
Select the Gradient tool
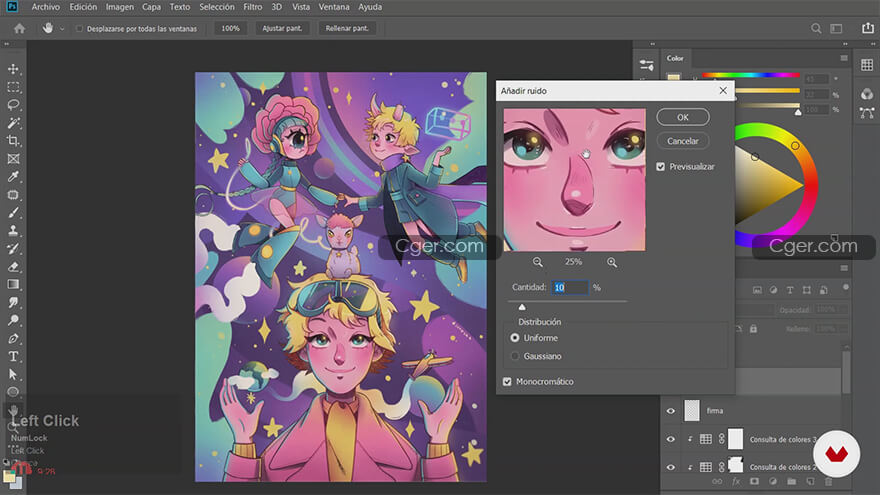point(13,285)
